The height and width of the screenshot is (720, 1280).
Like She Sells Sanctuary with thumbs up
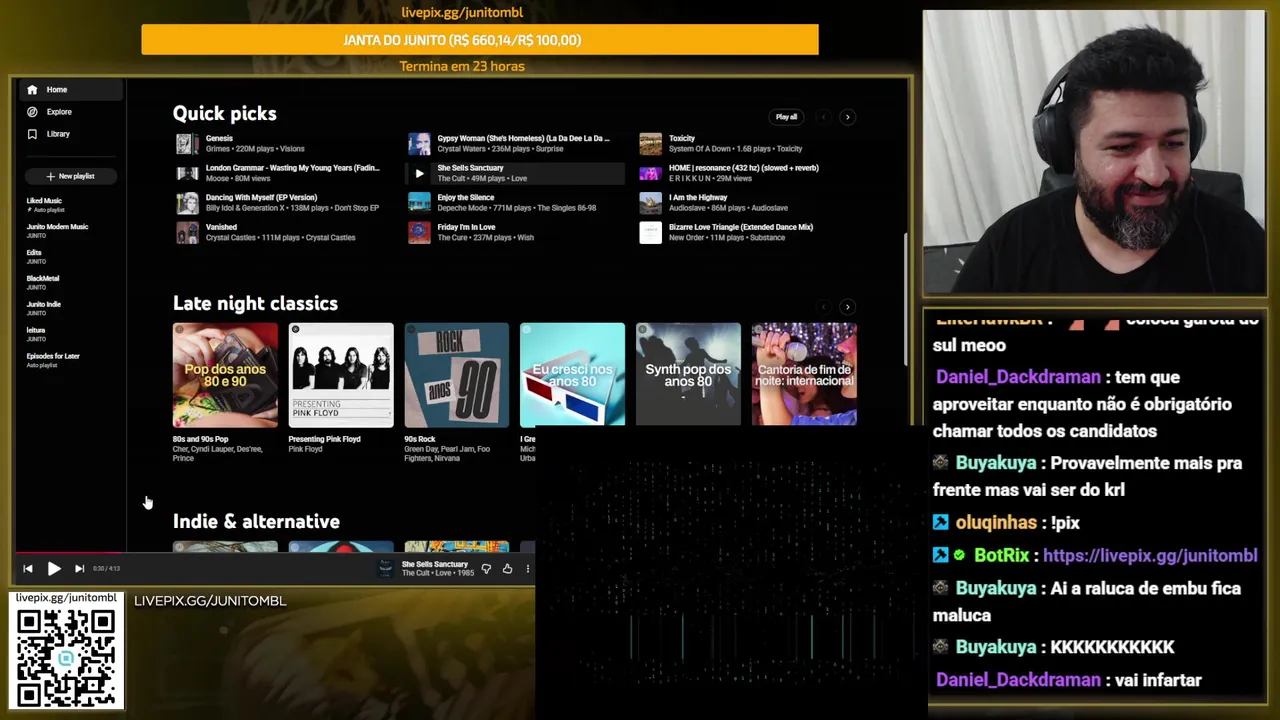coord(507,569)
